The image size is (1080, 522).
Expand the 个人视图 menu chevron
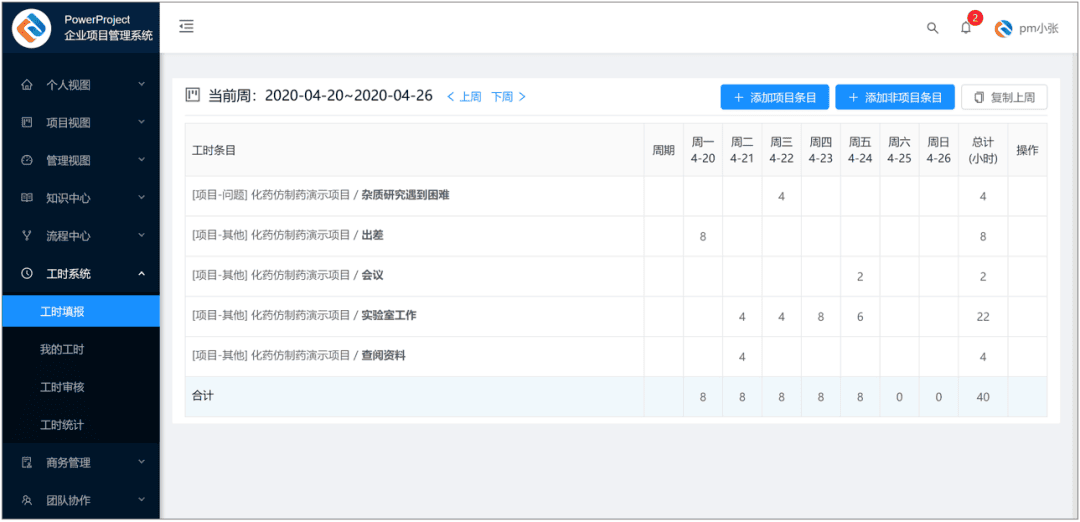click(141, 85)
